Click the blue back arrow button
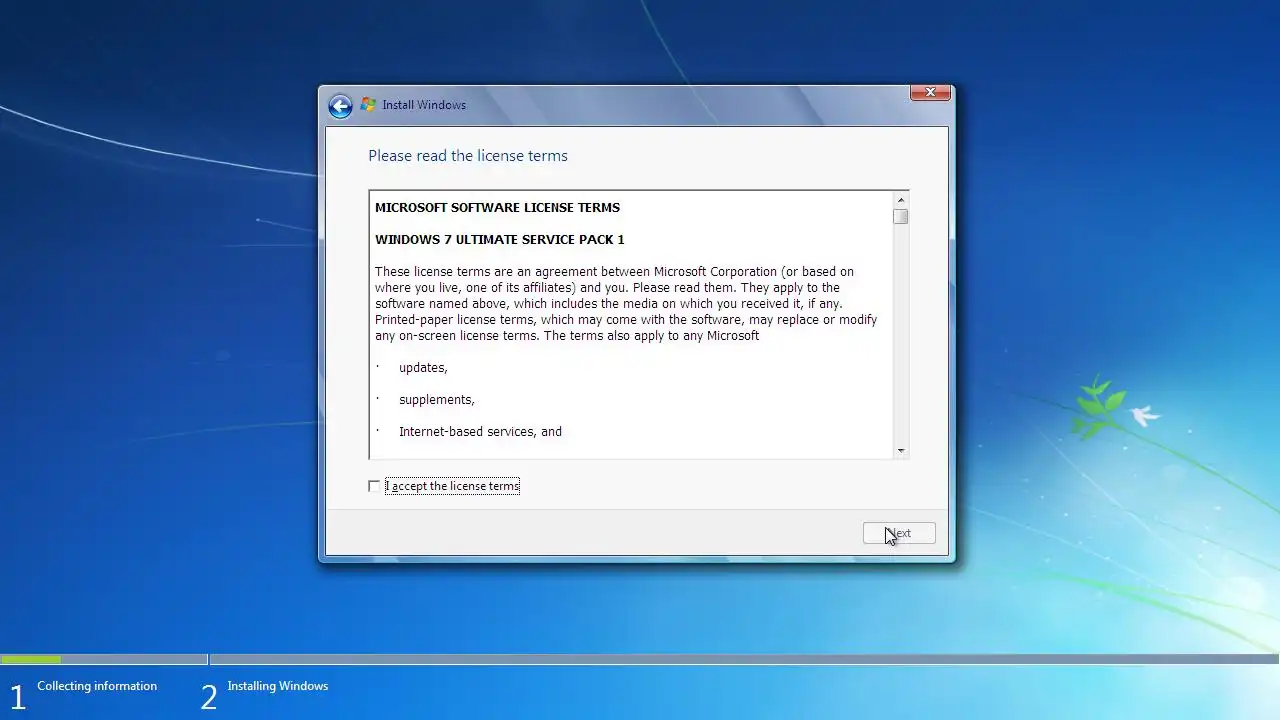 pos(340,106)
